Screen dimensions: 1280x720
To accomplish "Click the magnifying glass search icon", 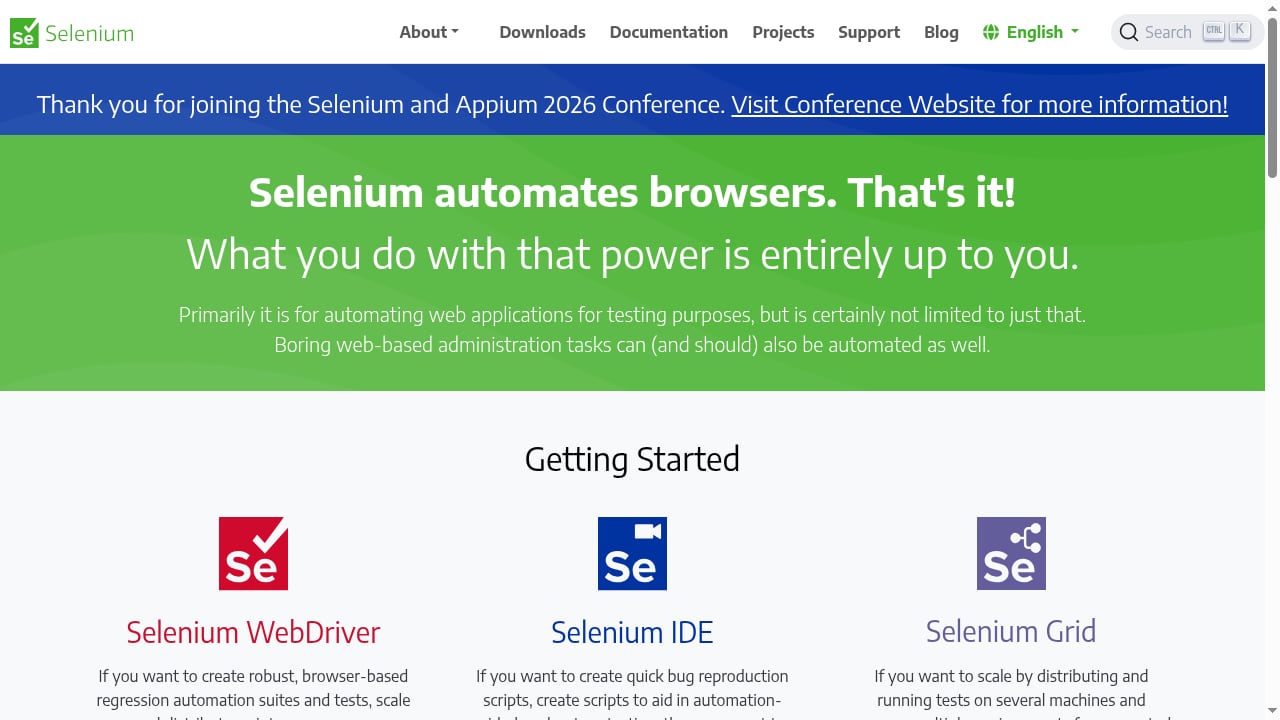I will click(x=1129, y=32).
